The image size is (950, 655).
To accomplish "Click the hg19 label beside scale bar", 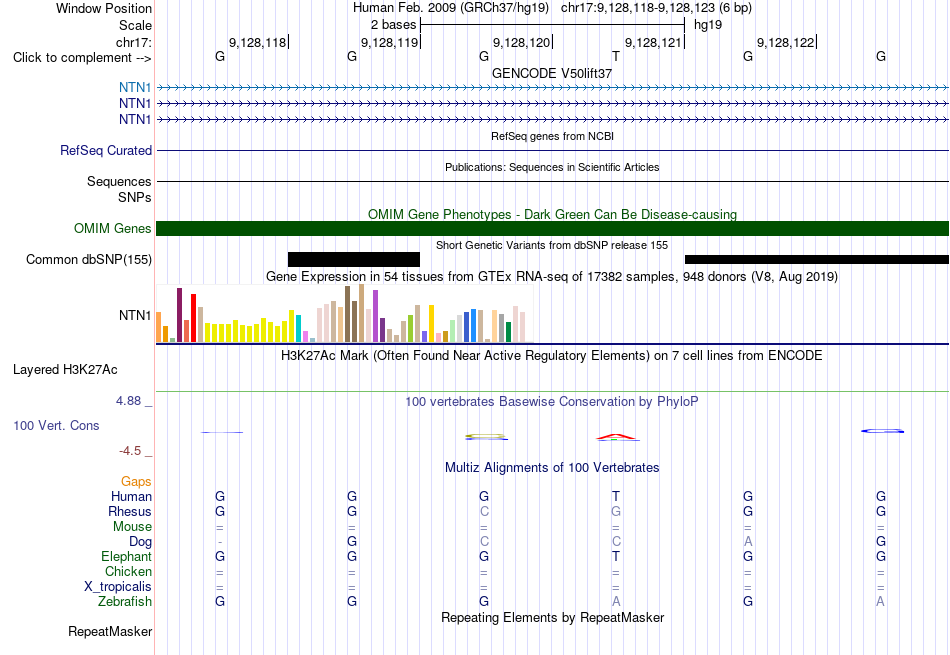I will (708, 25).
